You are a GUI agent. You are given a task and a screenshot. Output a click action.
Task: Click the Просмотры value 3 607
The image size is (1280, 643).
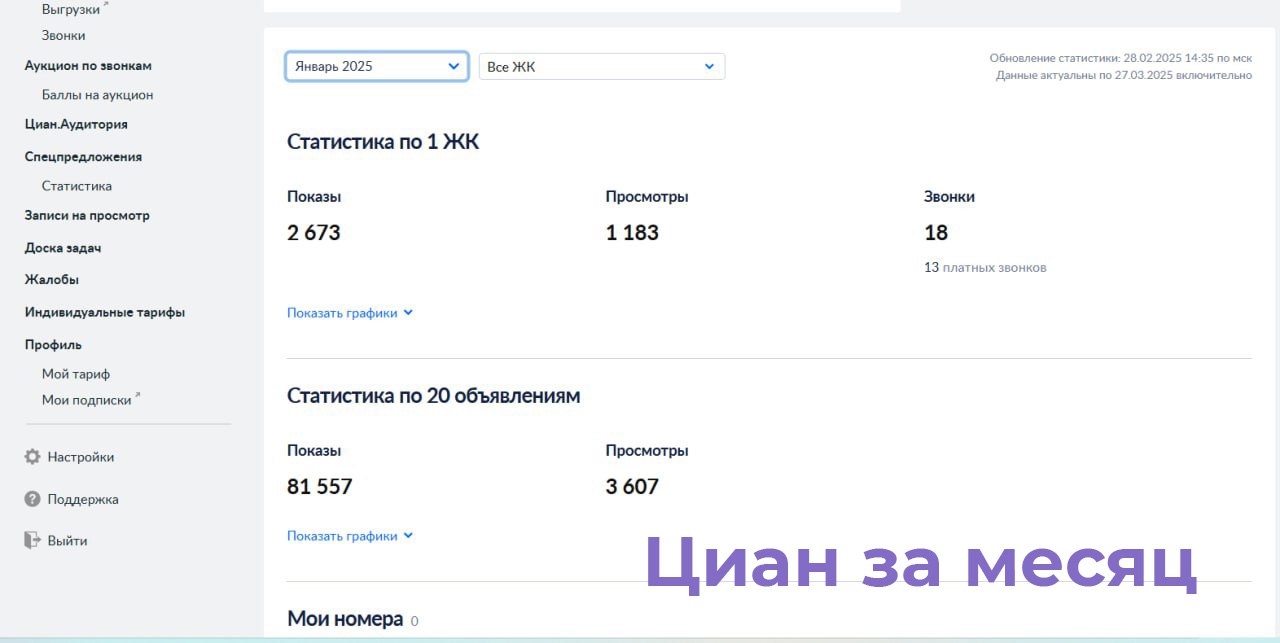632,487
